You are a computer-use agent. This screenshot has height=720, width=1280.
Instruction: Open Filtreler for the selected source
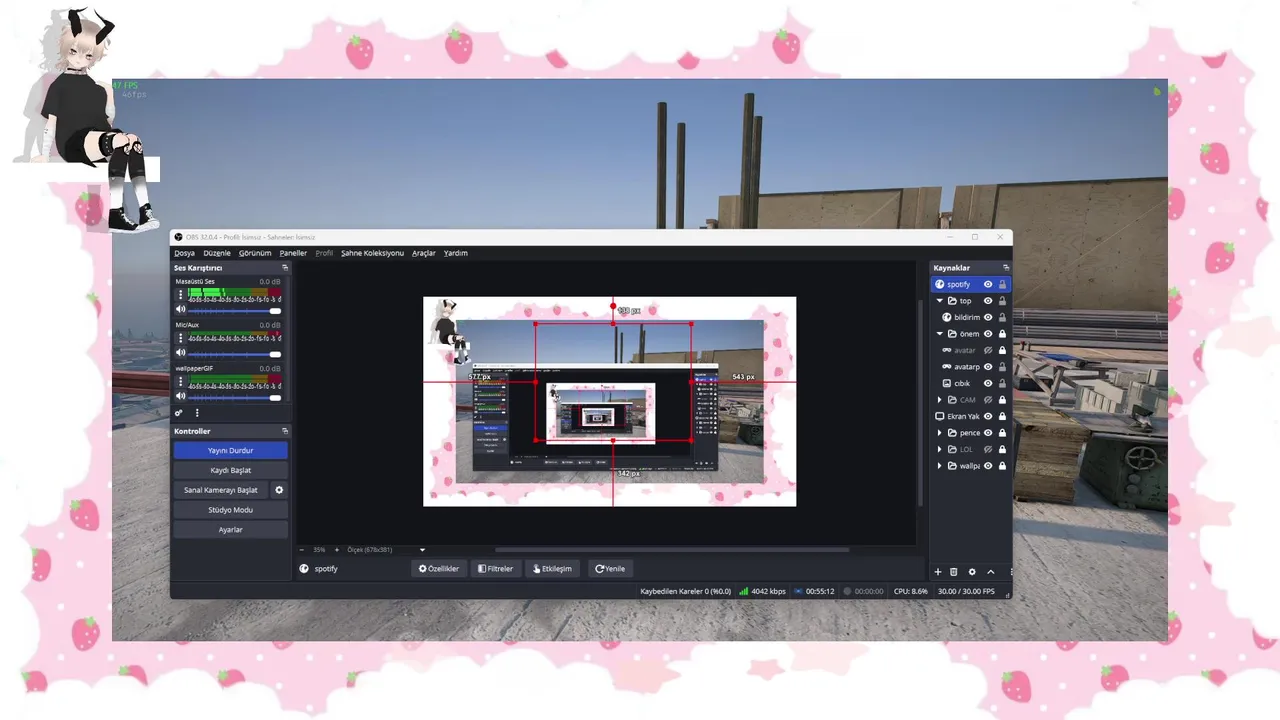pos(495,568)
